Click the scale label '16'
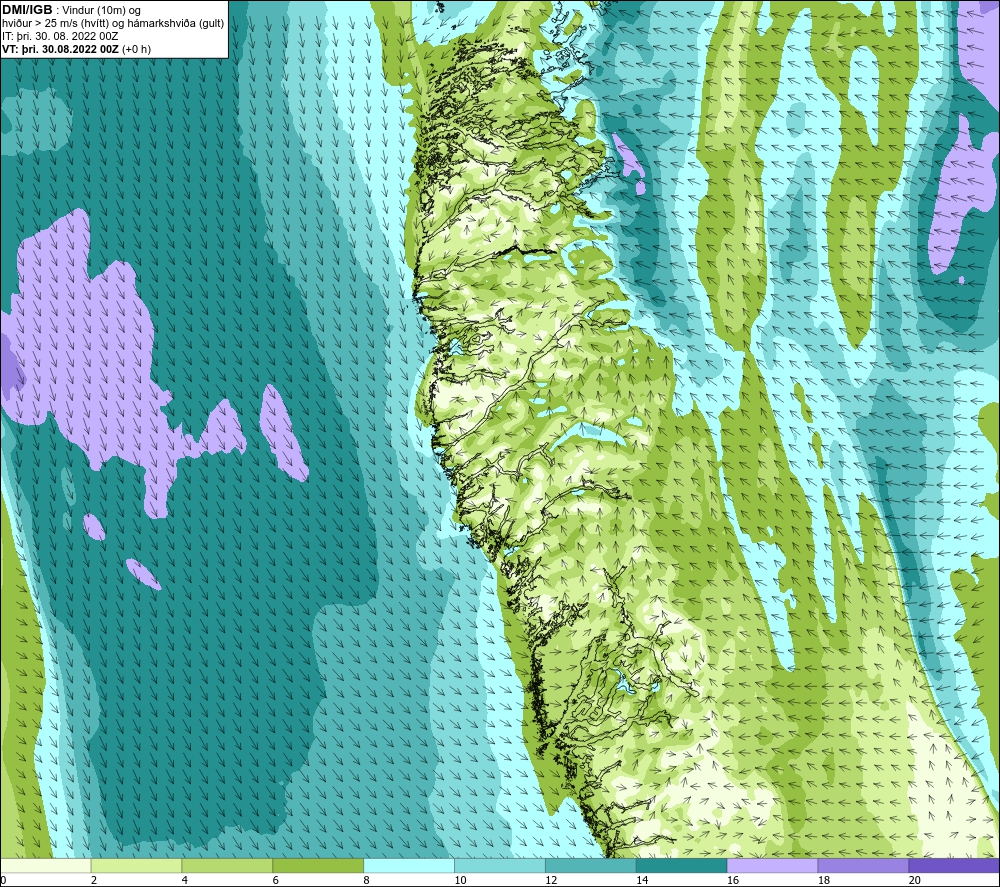 [x=733, y=880]
